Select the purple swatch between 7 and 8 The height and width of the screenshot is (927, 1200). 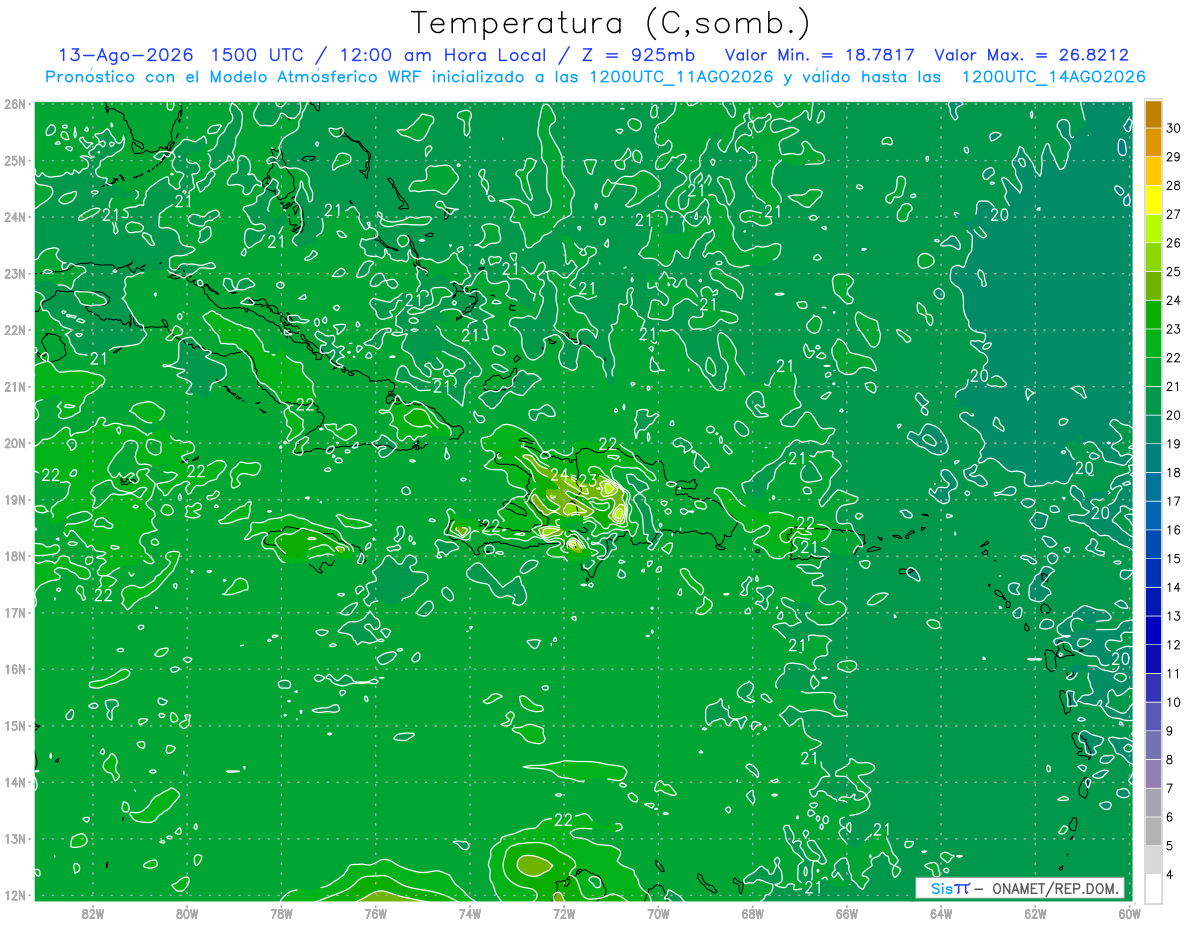click(x=1153, y=774)
